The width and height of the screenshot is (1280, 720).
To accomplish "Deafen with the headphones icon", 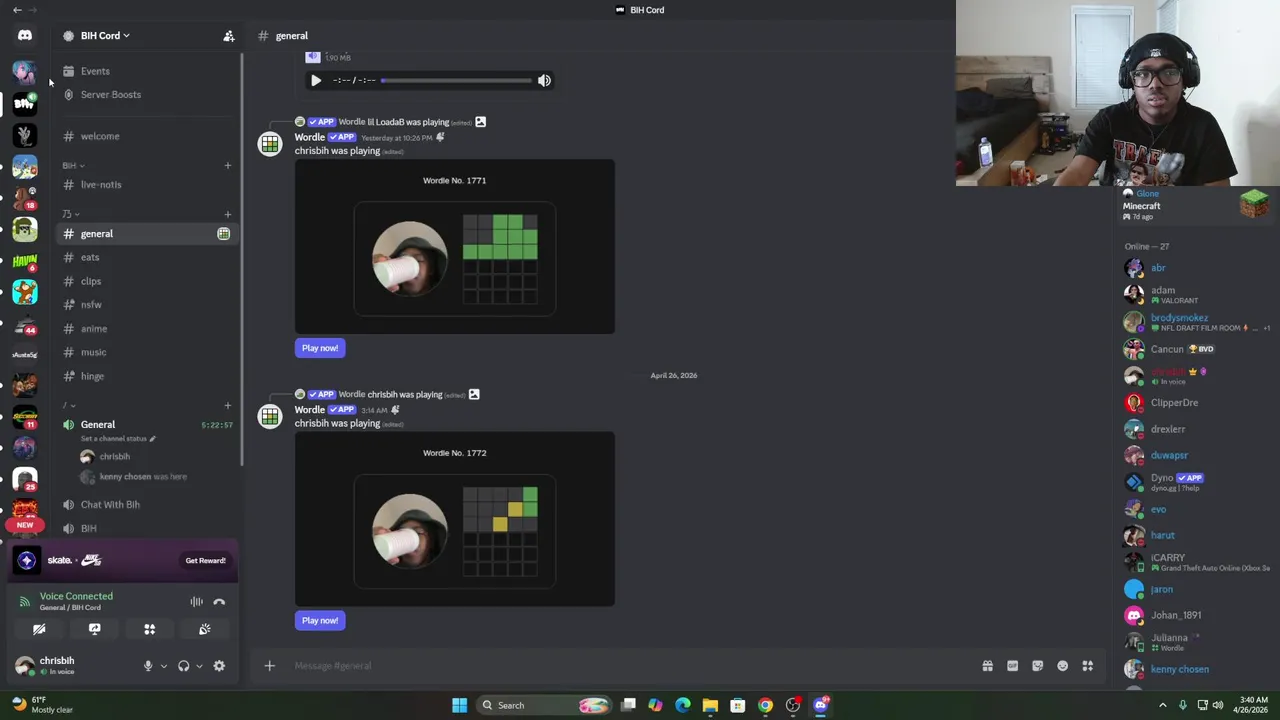I will [183, 666].
